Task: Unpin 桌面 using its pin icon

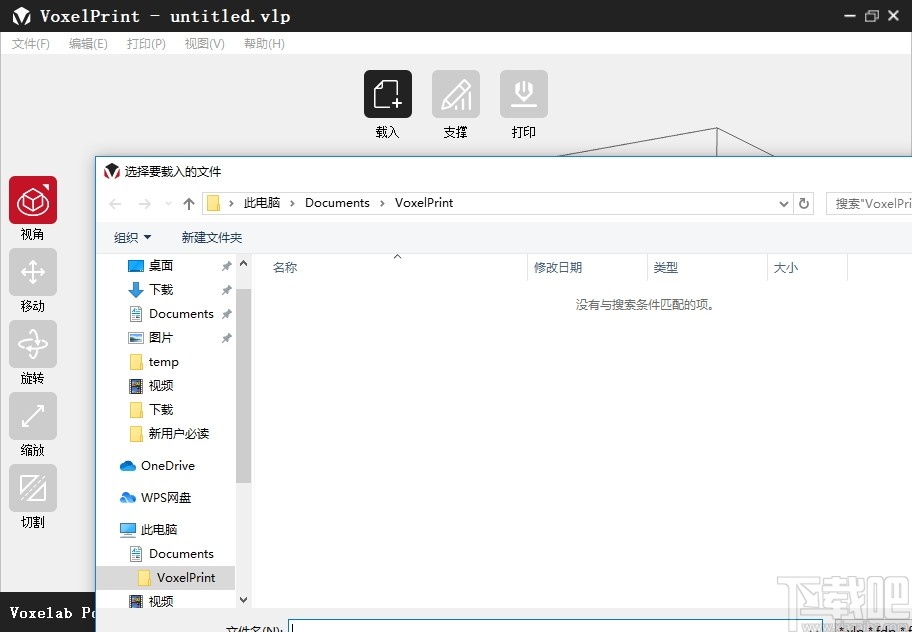Action: click(x=226, y=266)
